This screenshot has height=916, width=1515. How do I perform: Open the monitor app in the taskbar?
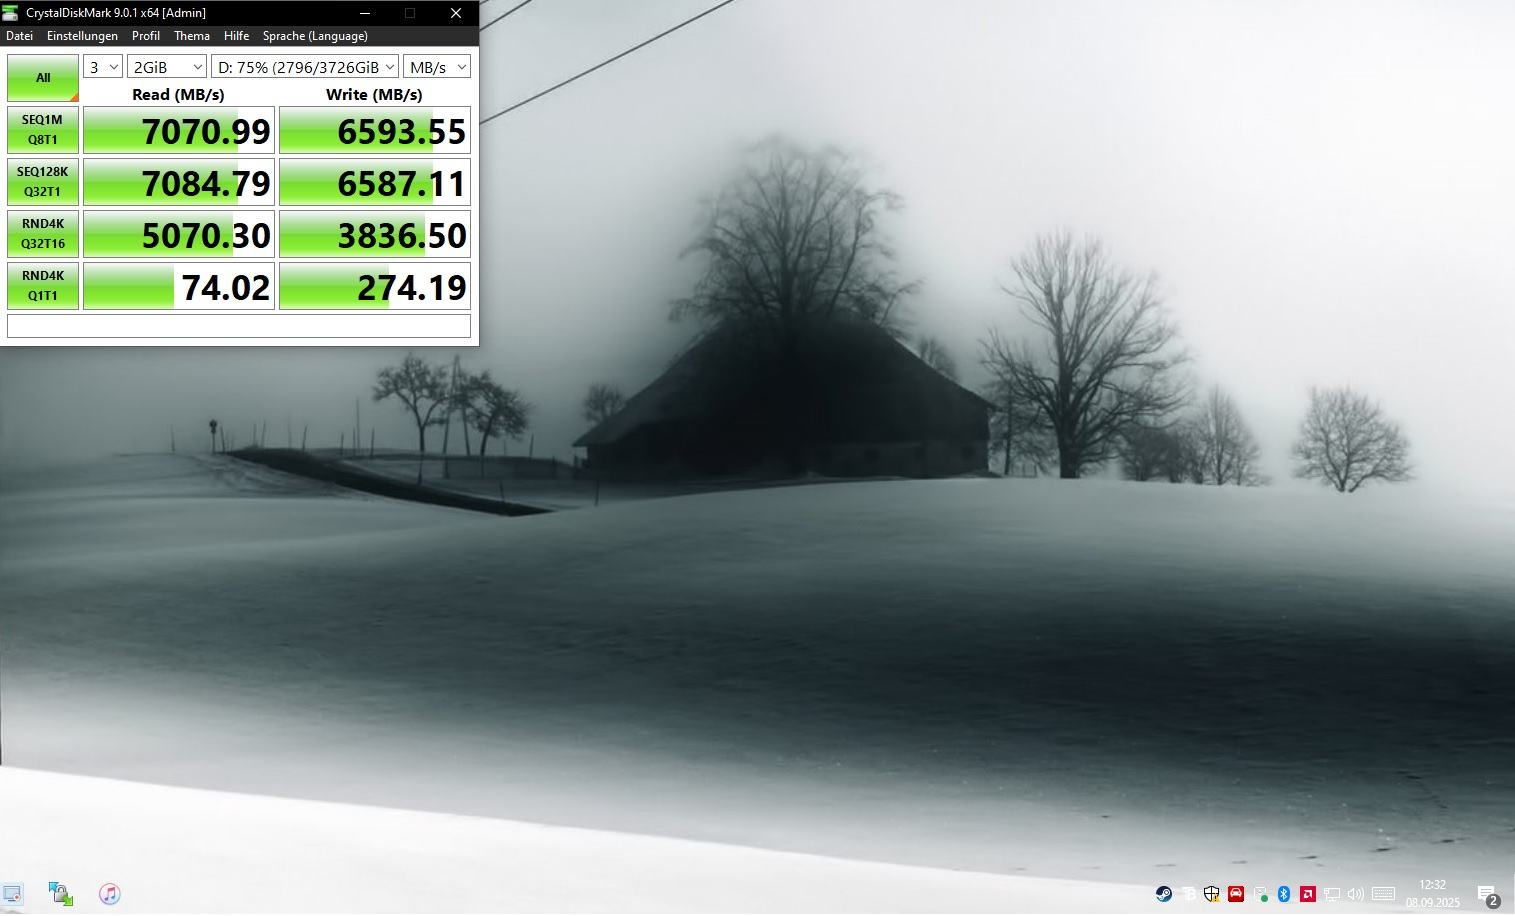pyautogui.click(x=11, y=894)
